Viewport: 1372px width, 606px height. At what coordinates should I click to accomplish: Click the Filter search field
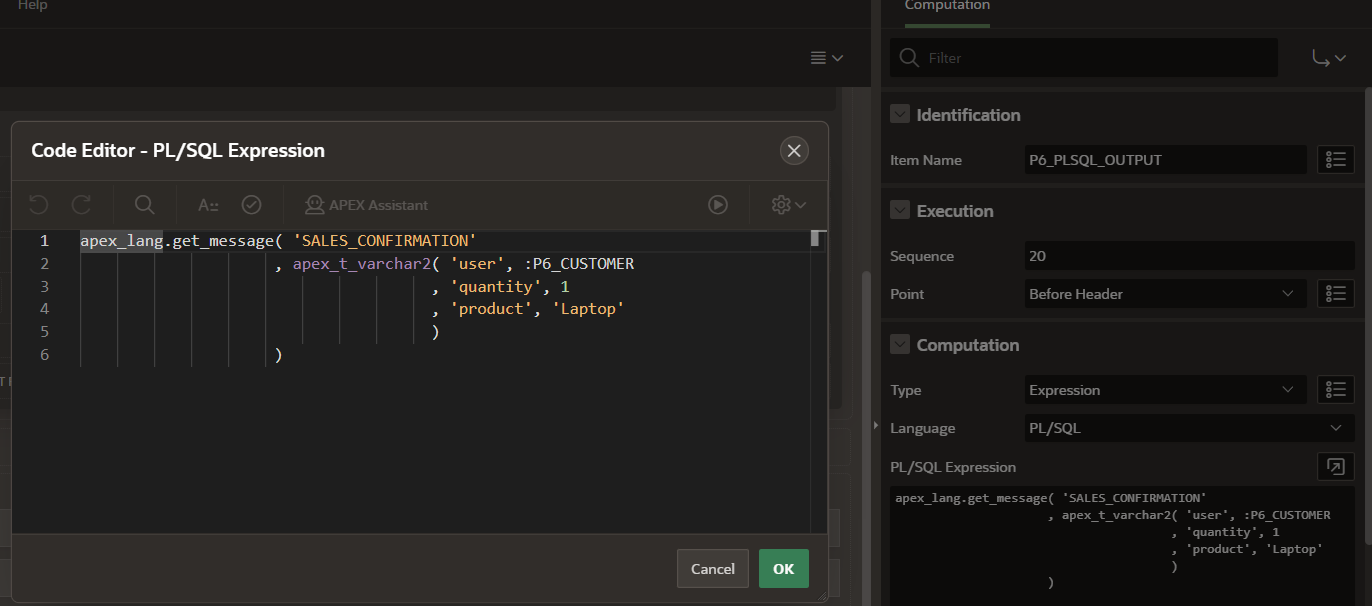[x=1084, y=58]
